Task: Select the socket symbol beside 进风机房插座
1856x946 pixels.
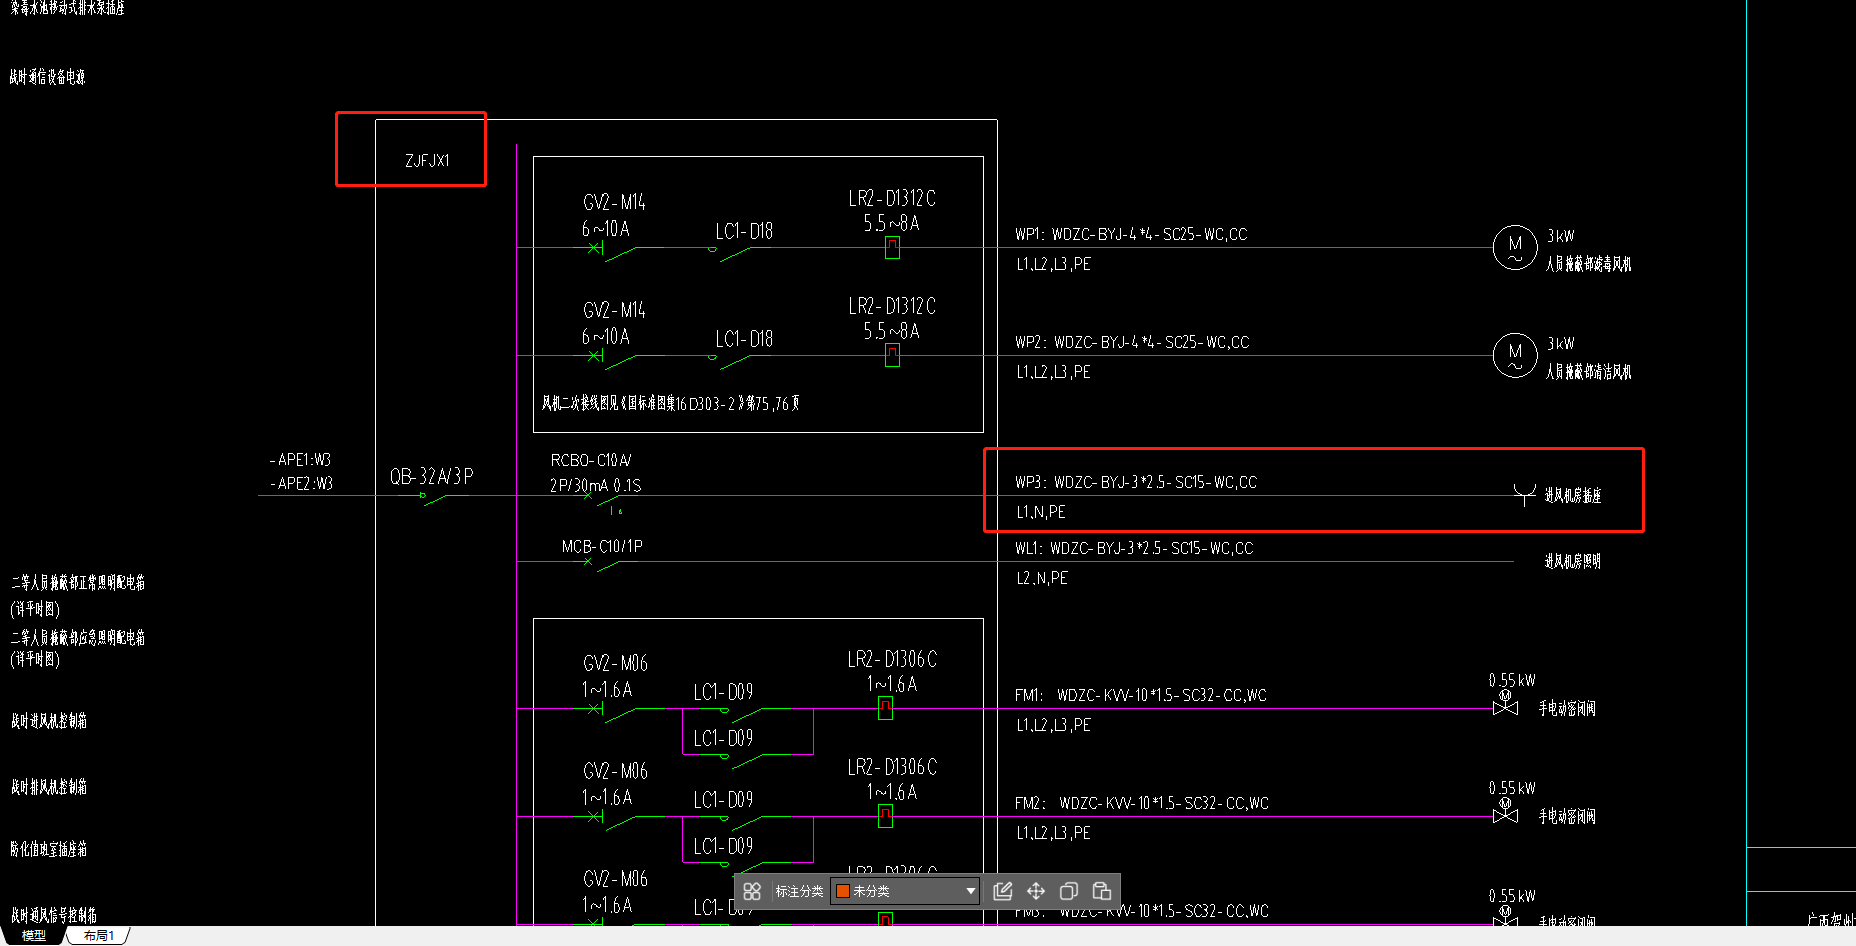Action: (x=1524, y=494)
